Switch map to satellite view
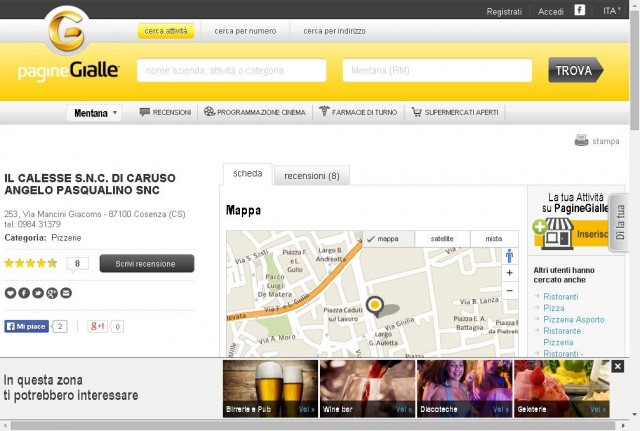This screenshot has width=640, height=431. click(x=442, y=239)
